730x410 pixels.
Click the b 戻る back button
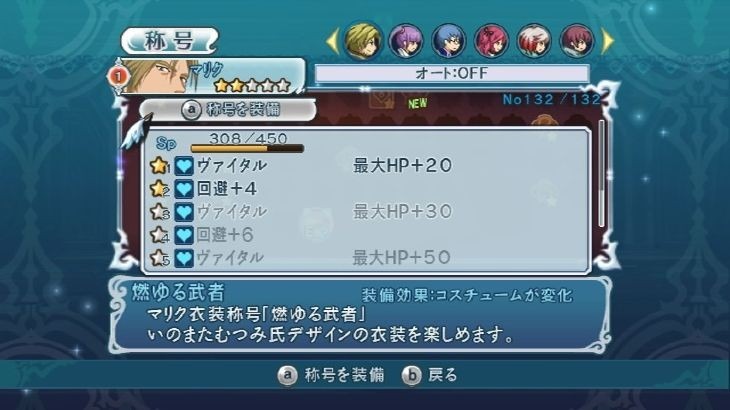(430, 375)
